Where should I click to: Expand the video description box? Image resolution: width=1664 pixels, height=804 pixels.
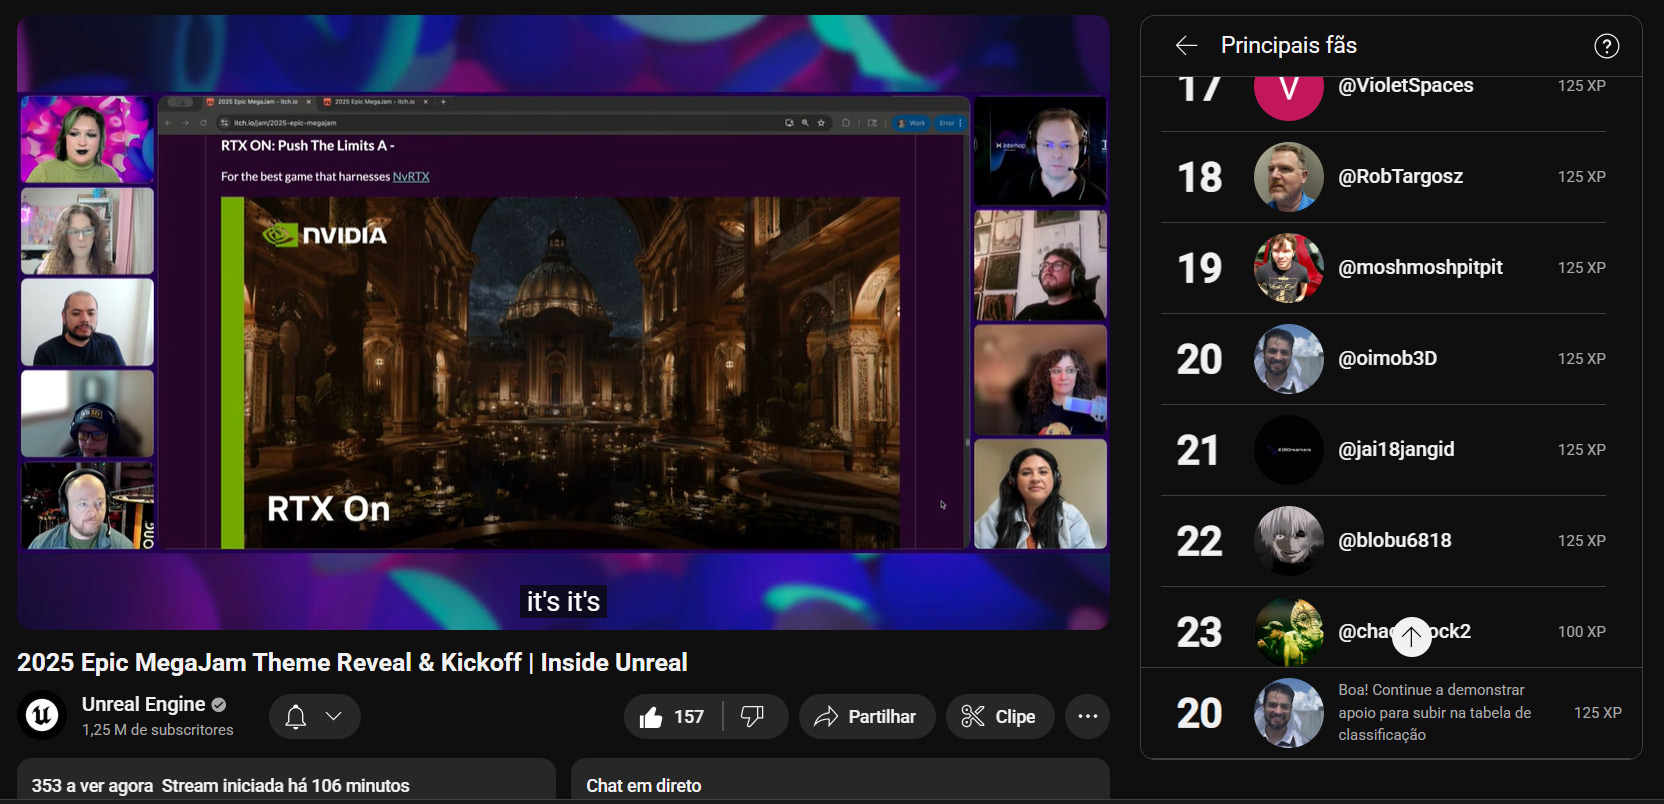[285, 785]
